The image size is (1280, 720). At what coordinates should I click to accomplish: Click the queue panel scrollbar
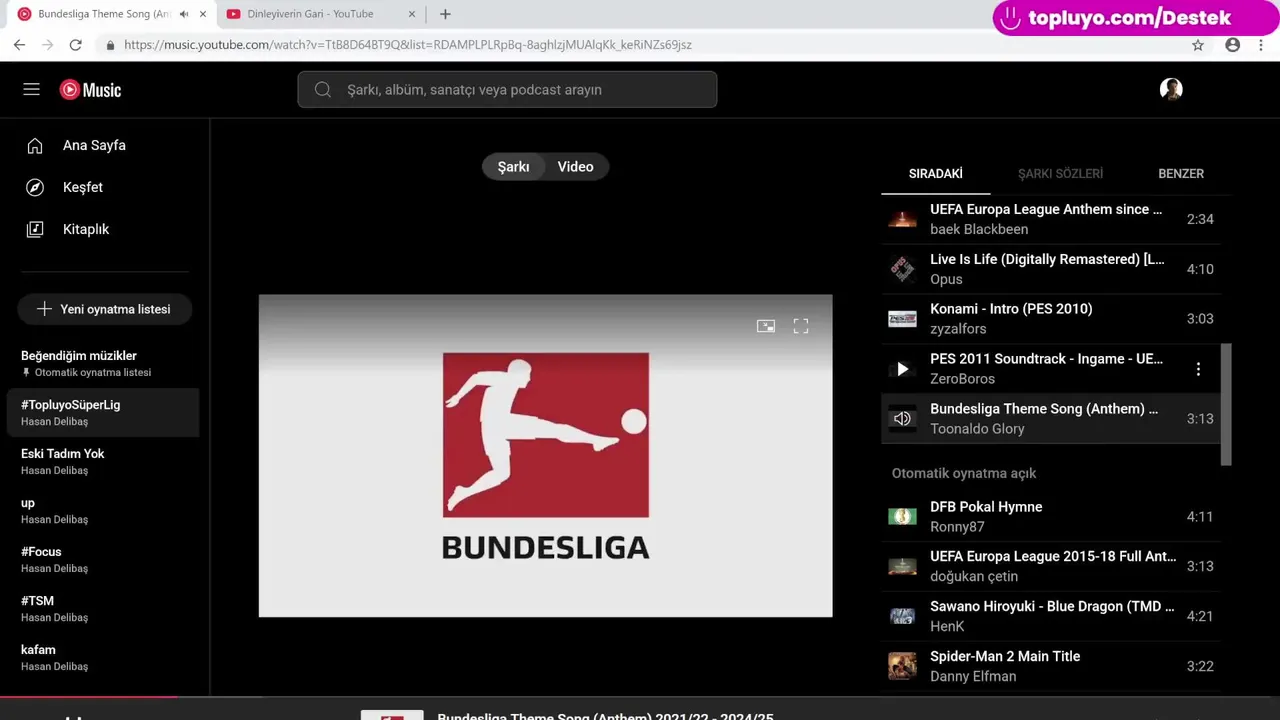click(1227, 404)
